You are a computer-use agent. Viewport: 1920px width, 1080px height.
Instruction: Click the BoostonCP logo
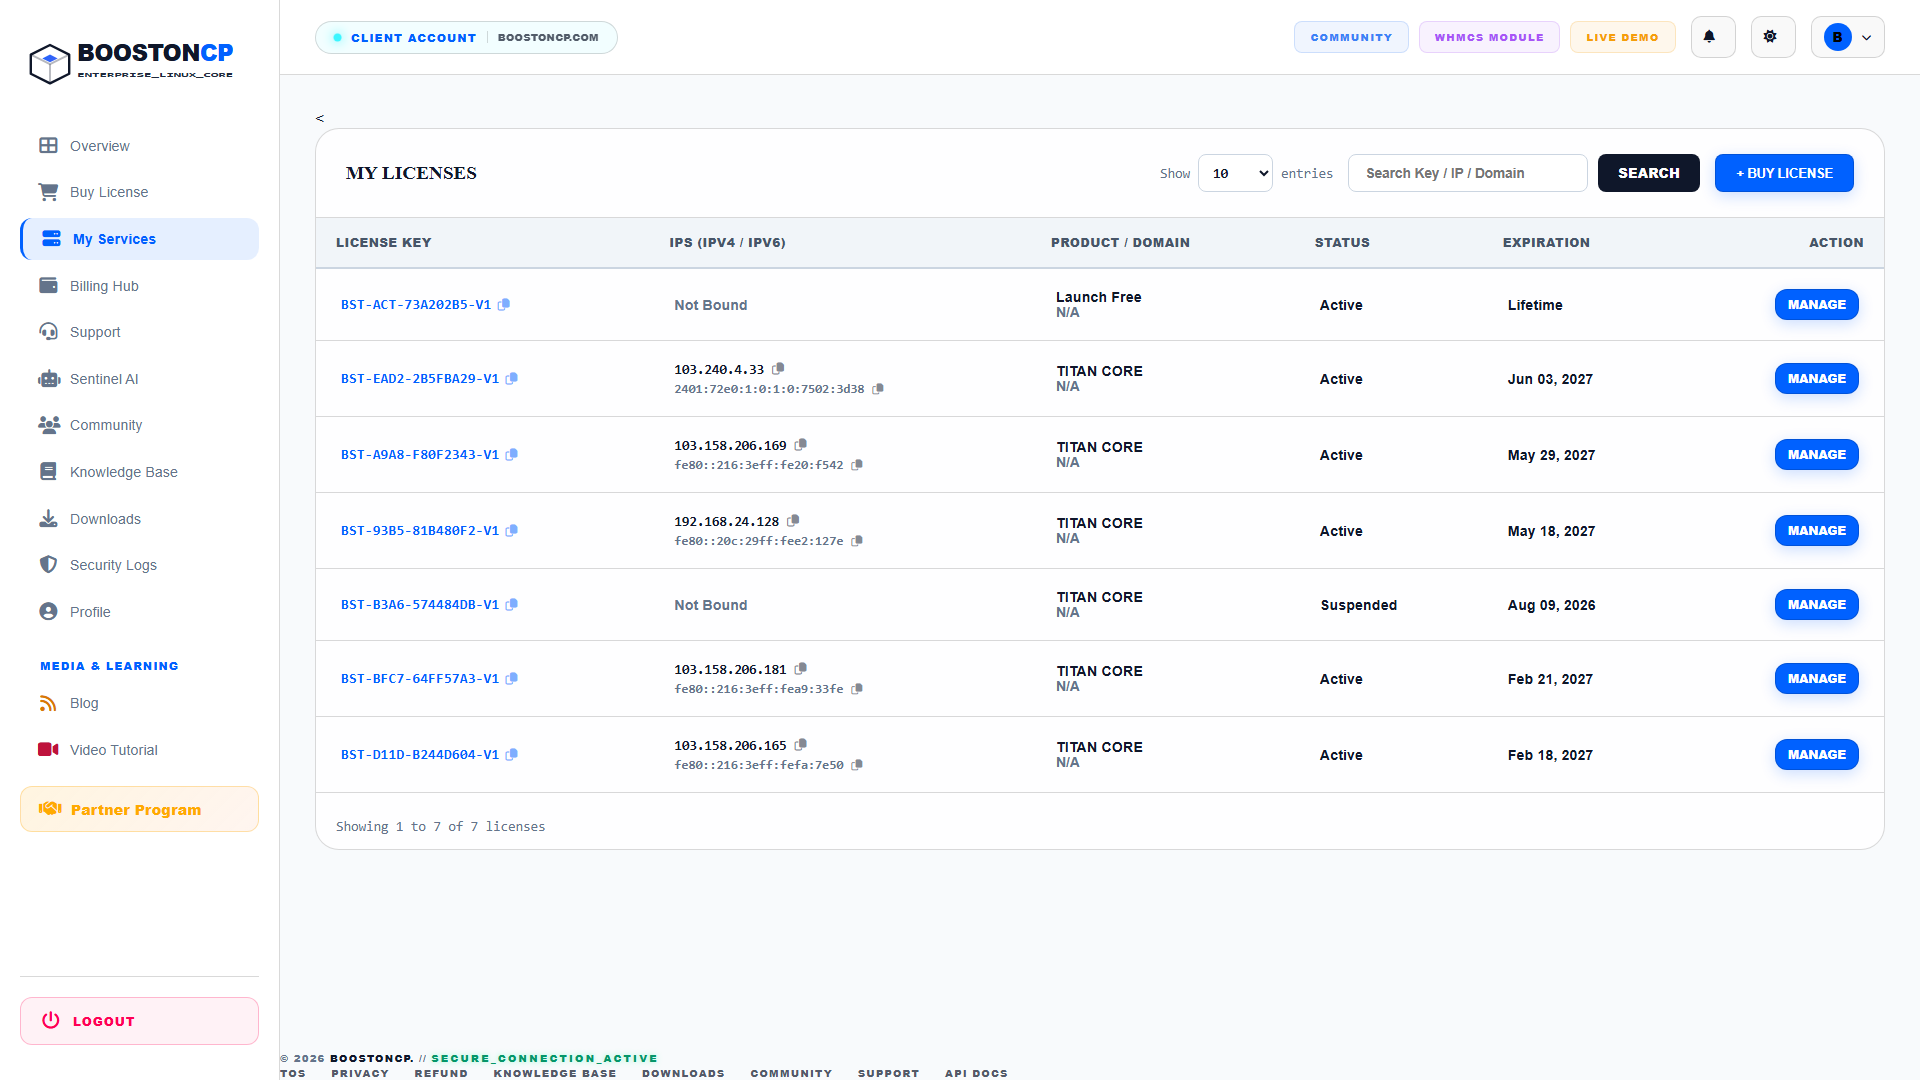131,62
